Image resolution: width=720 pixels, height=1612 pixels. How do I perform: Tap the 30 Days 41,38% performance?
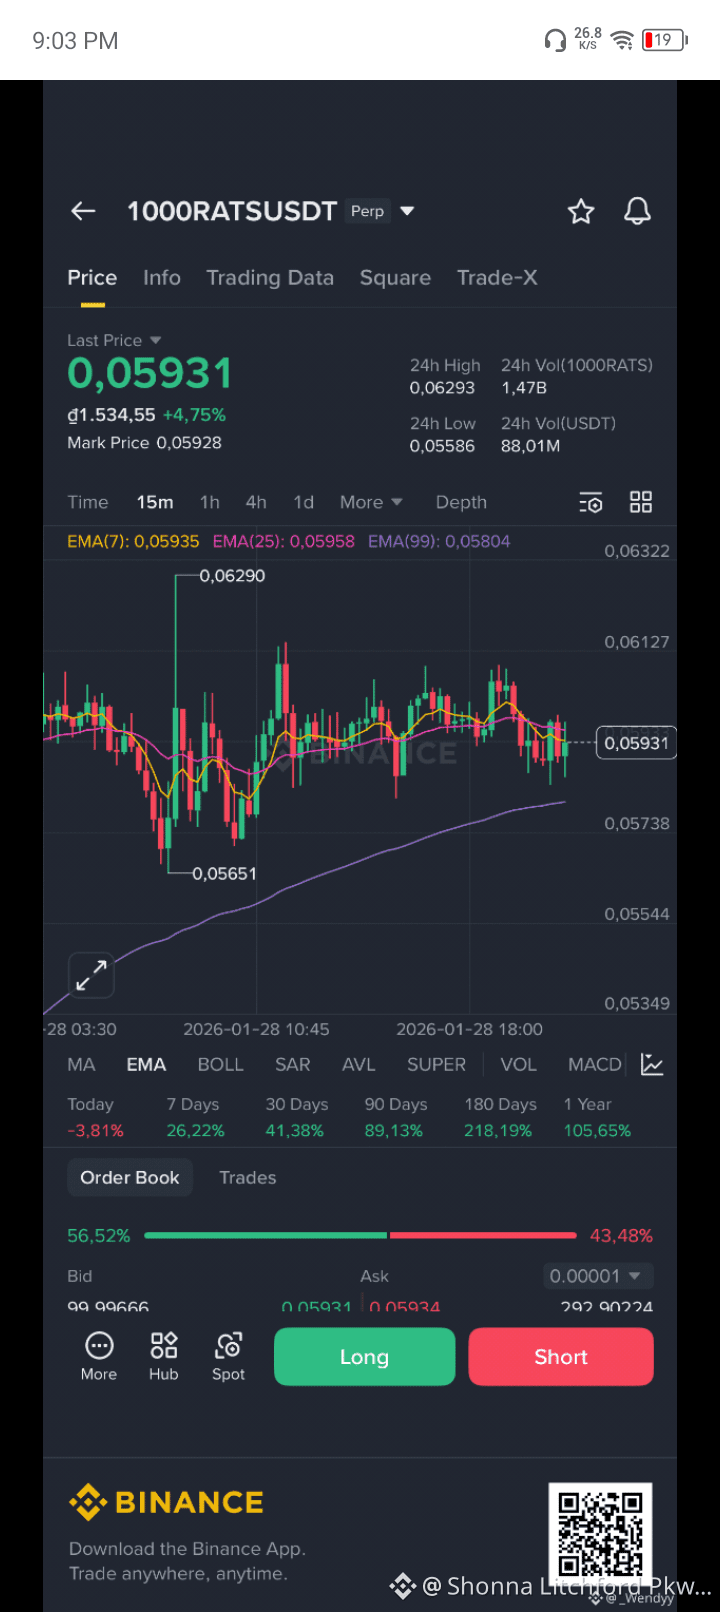296,1117
